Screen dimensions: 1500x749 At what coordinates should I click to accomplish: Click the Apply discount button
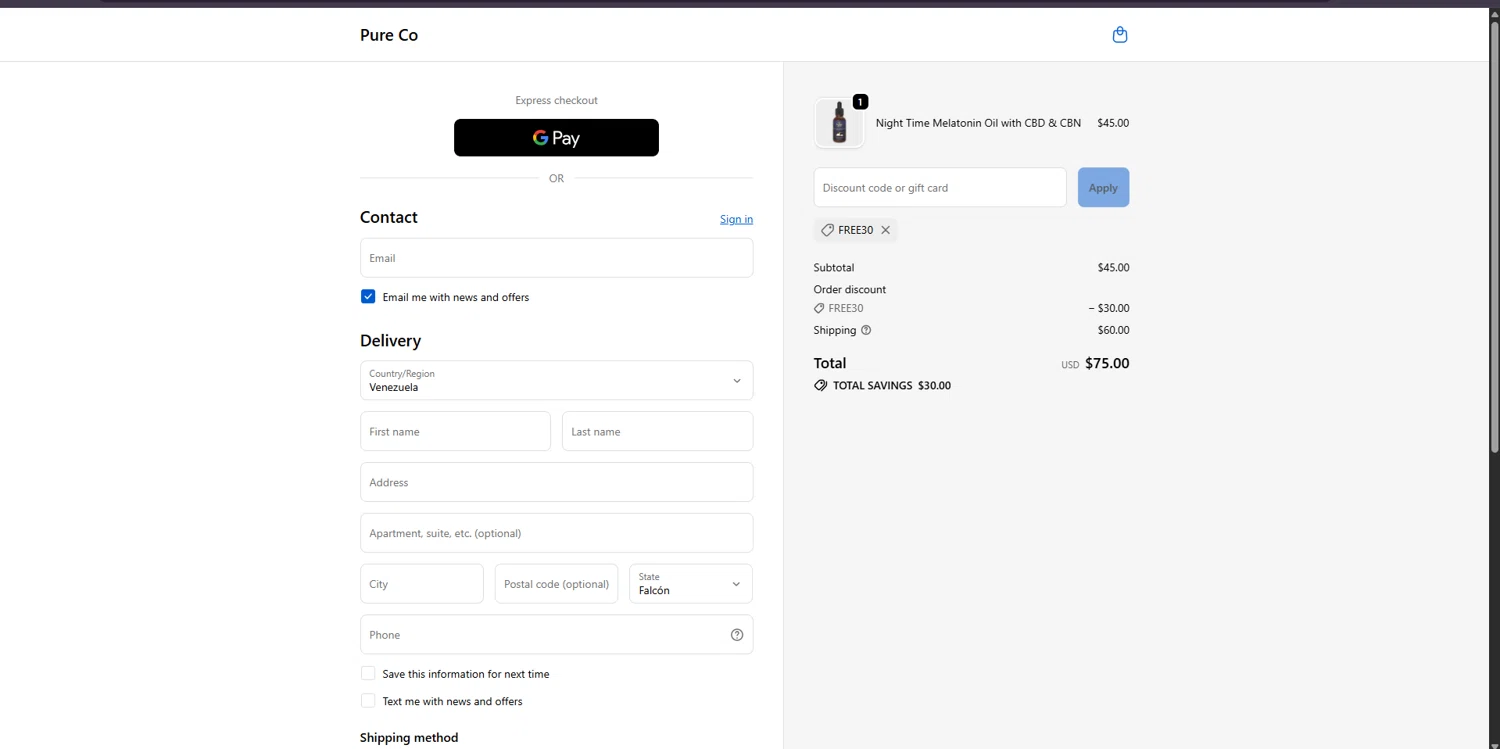tap(1103, 187)
